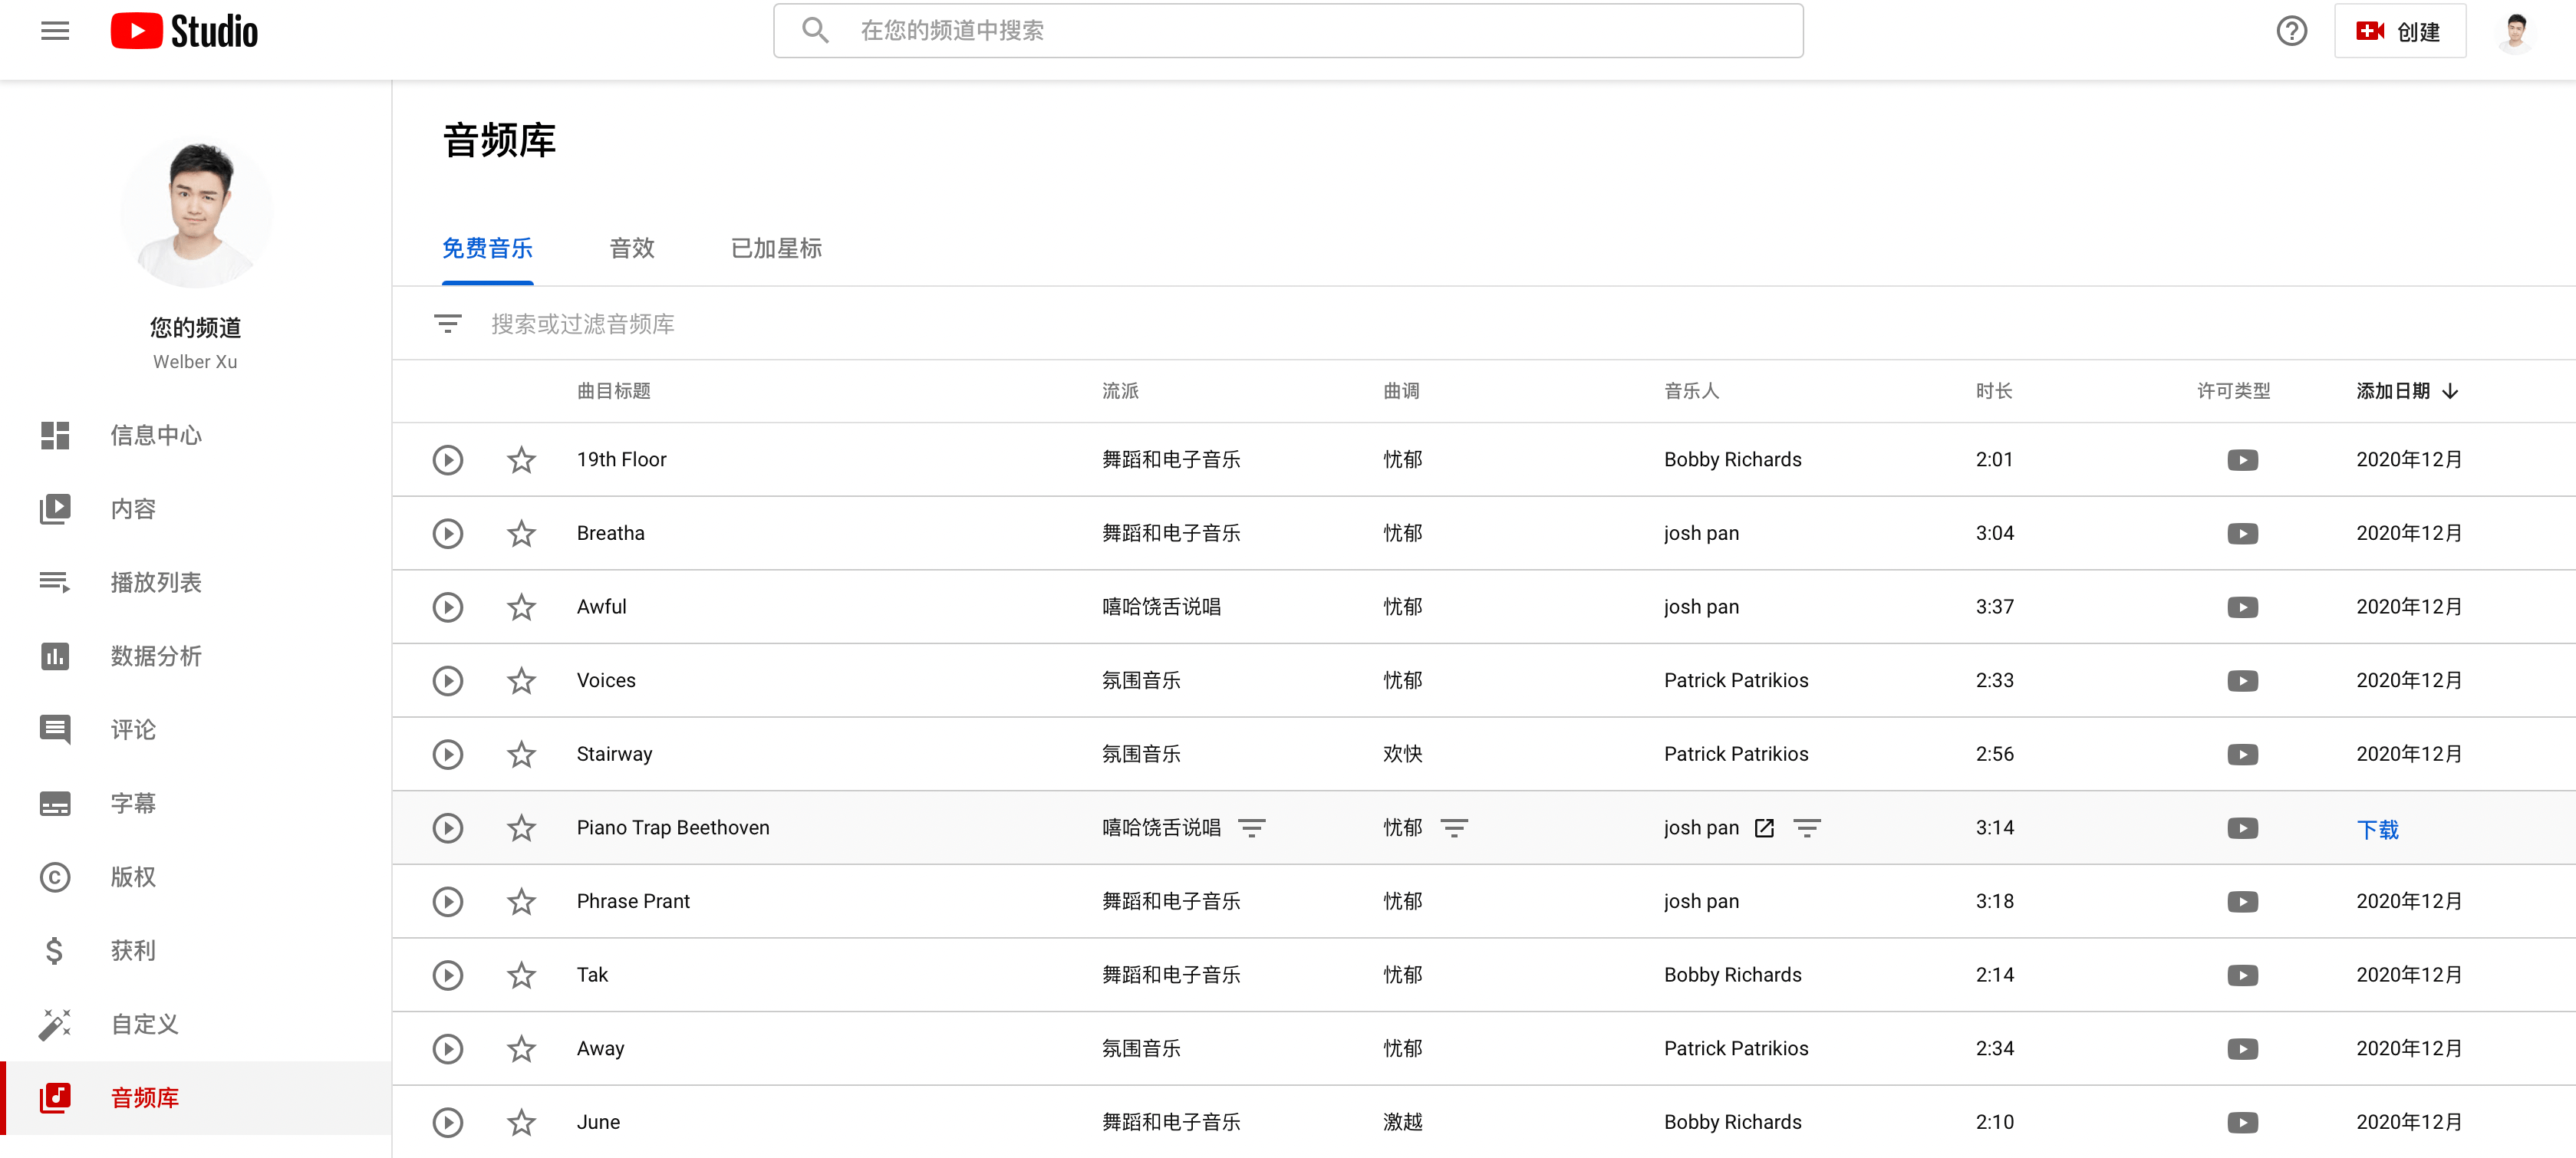Play the Breatha track preview

[447, 533]
